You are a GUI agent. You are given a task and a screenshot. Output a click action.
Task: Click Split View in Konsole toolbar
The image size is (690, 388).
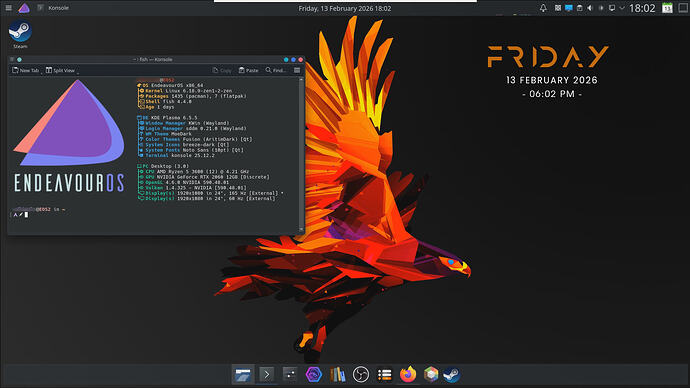tap(60, 70)
